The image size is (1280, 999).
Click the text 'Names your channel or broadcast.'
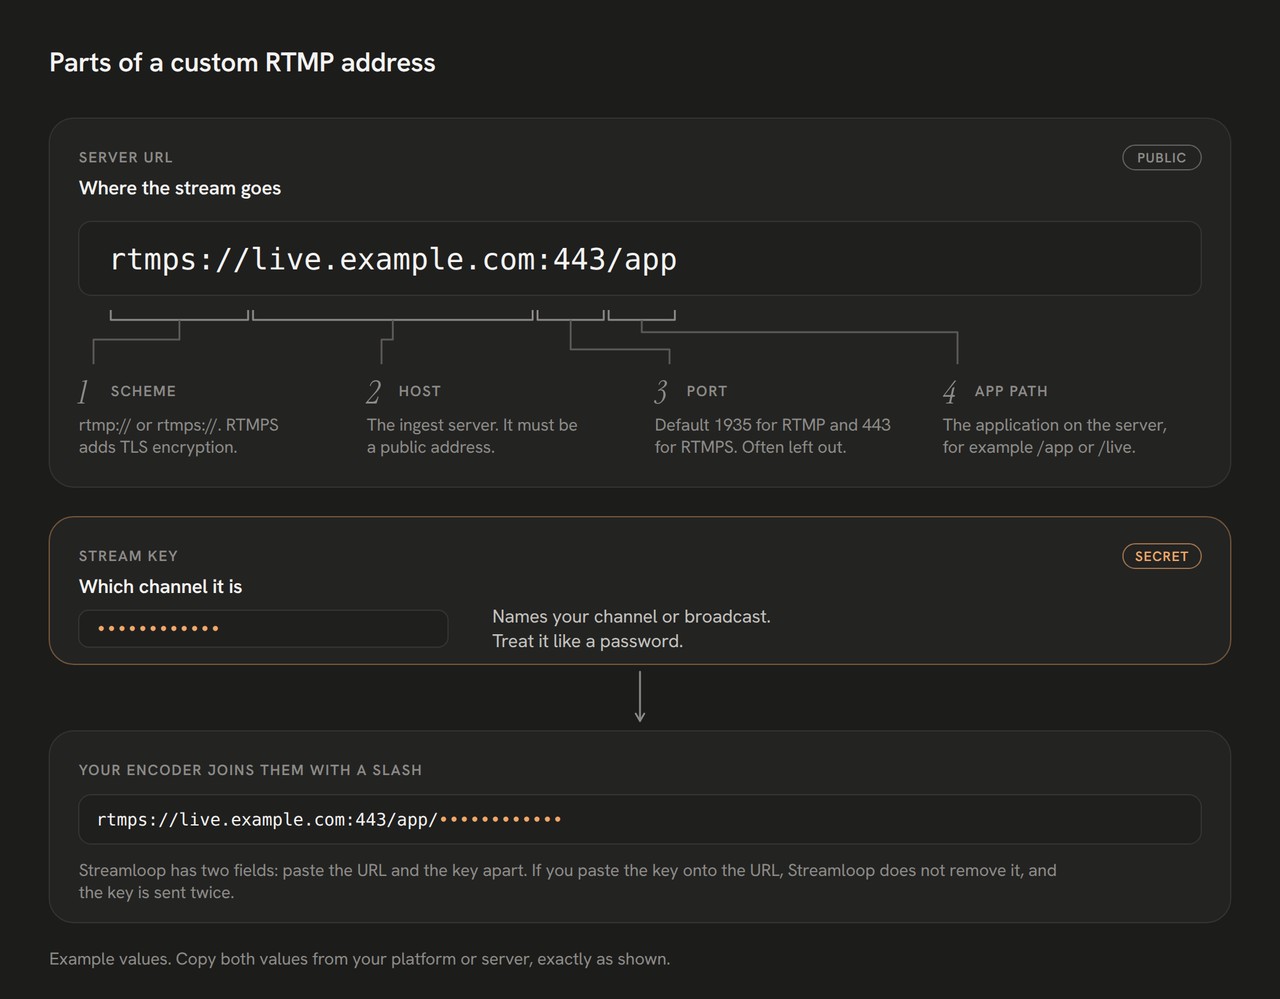click(631, 617)
